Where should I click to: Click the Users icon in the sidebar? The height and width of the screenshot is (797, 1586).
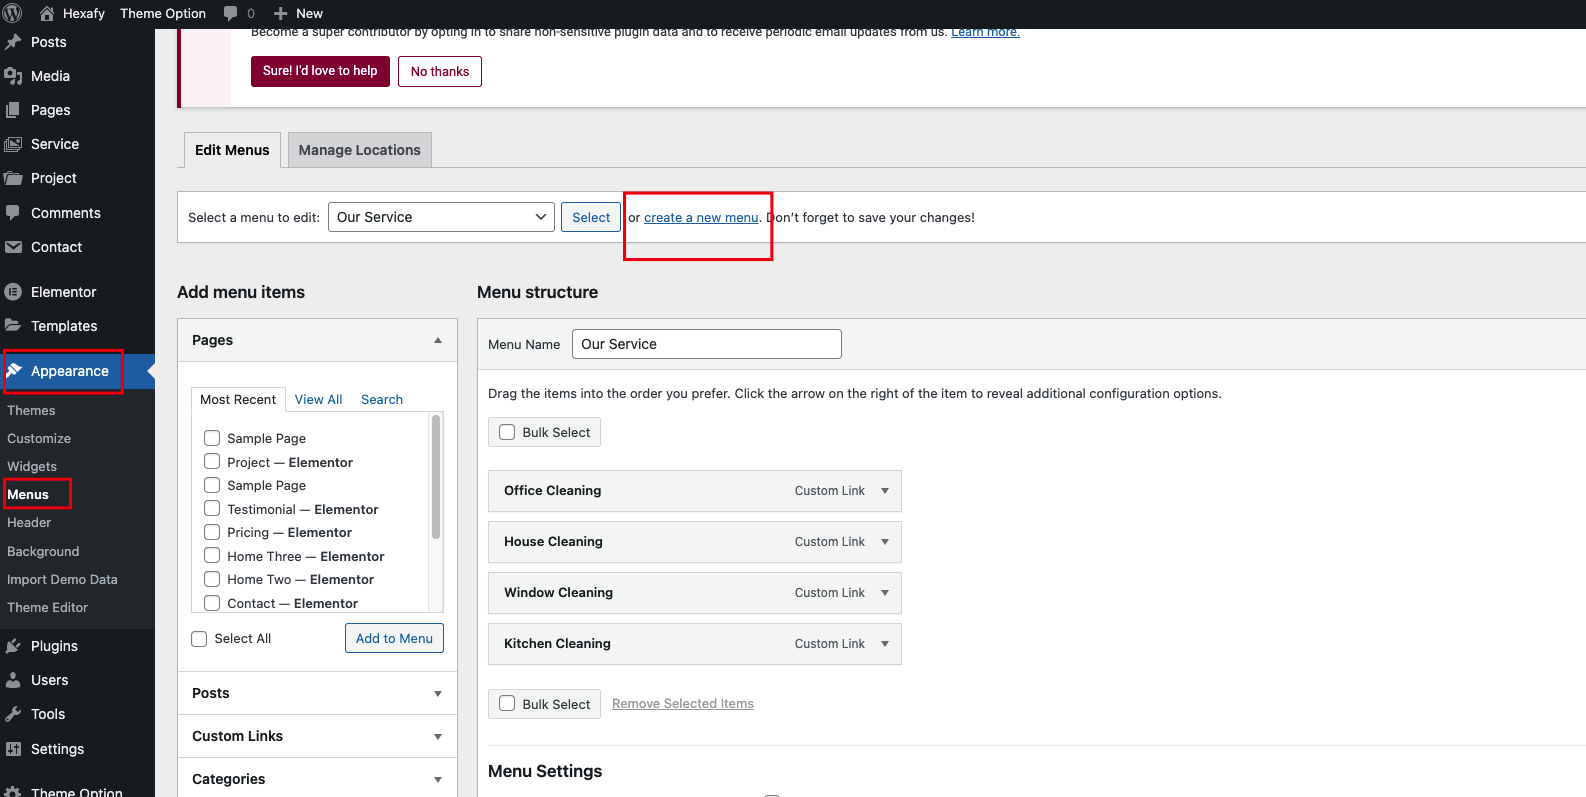coord(13,680)
